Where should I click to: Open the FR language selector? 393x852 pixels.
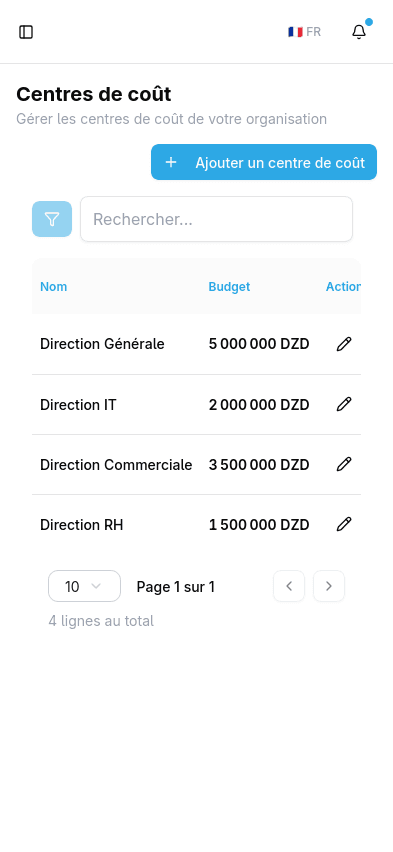click(304, 32)
